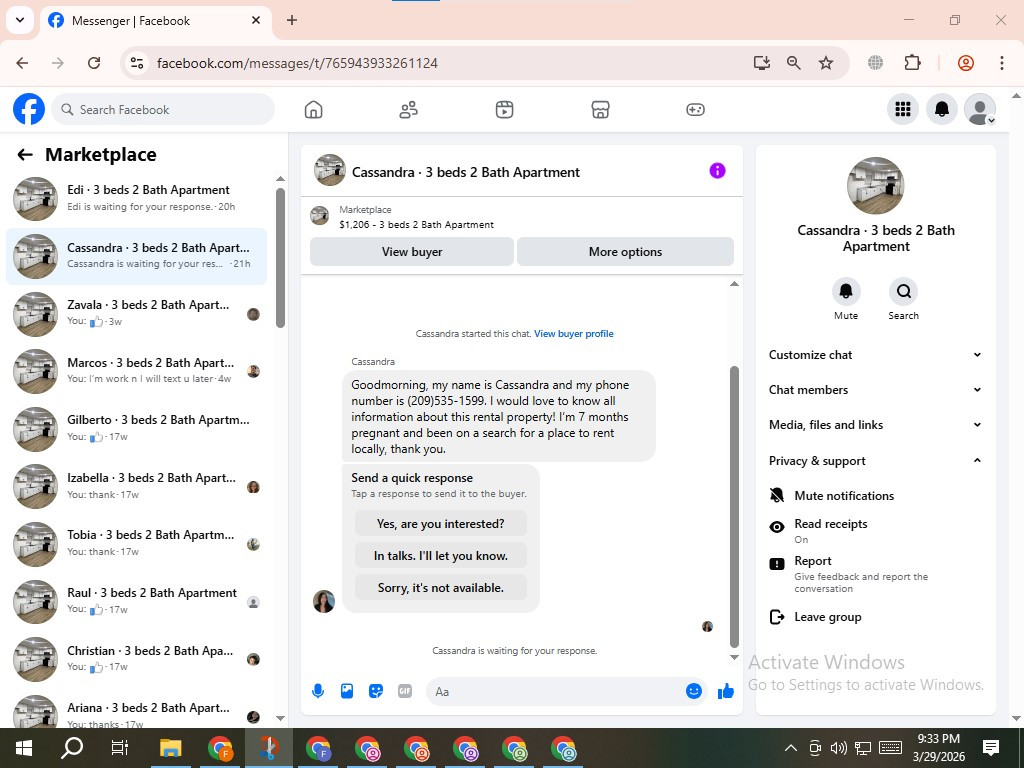Click the browser bookmark star icon
The height and width of the screenshot is (768, 1024).
pyautogui.click(x=826, y=63)
